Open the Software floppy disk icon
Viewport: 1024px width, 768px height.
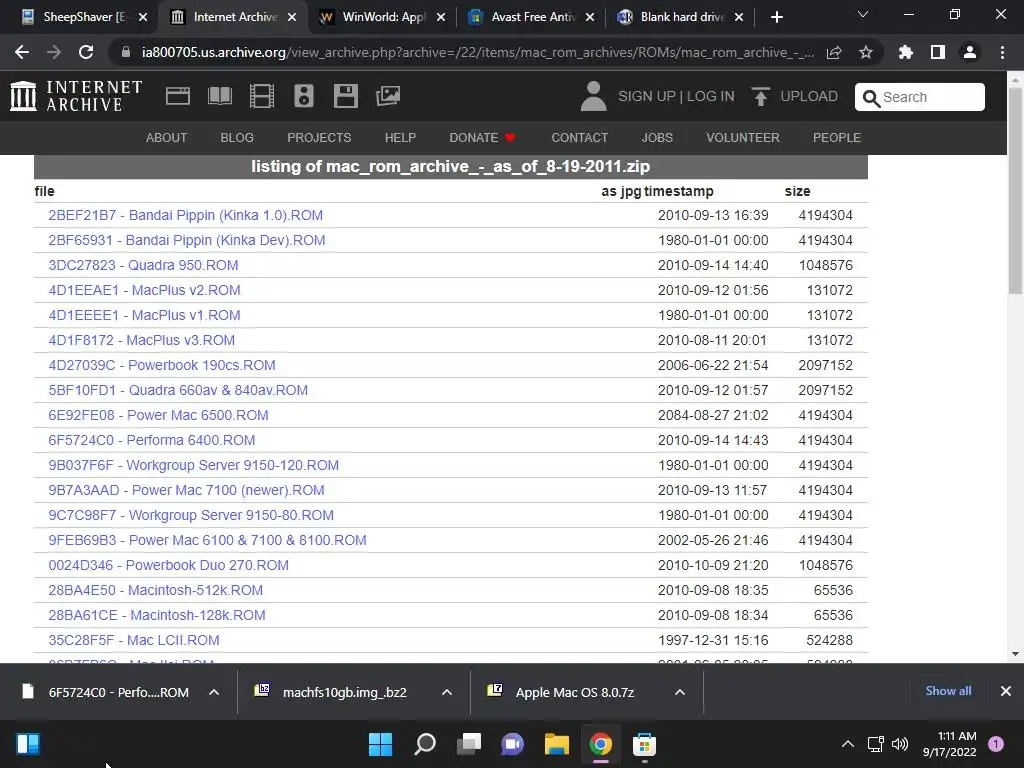345,96
